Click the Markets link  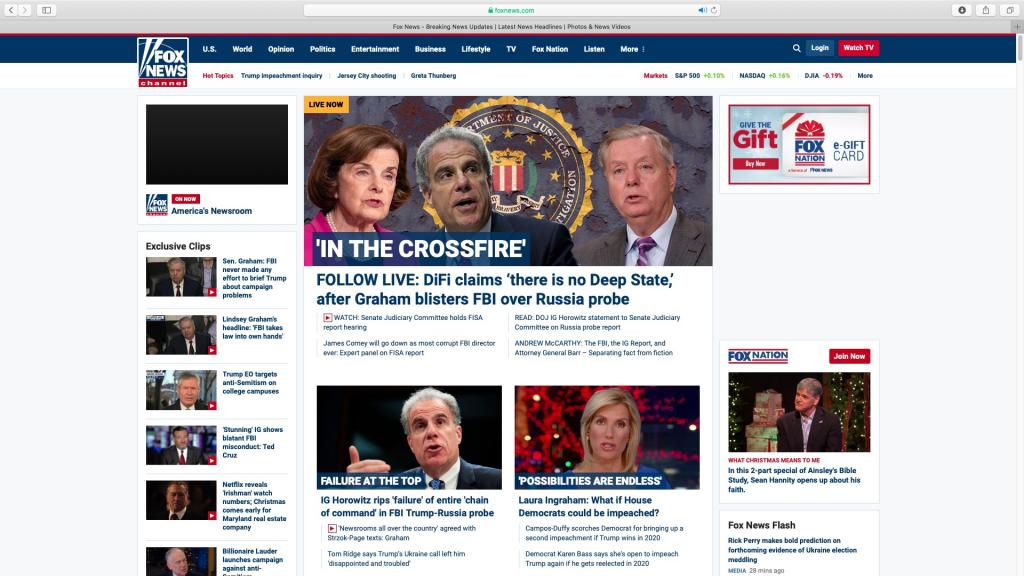pyautogui.click(x=655, y=76)
